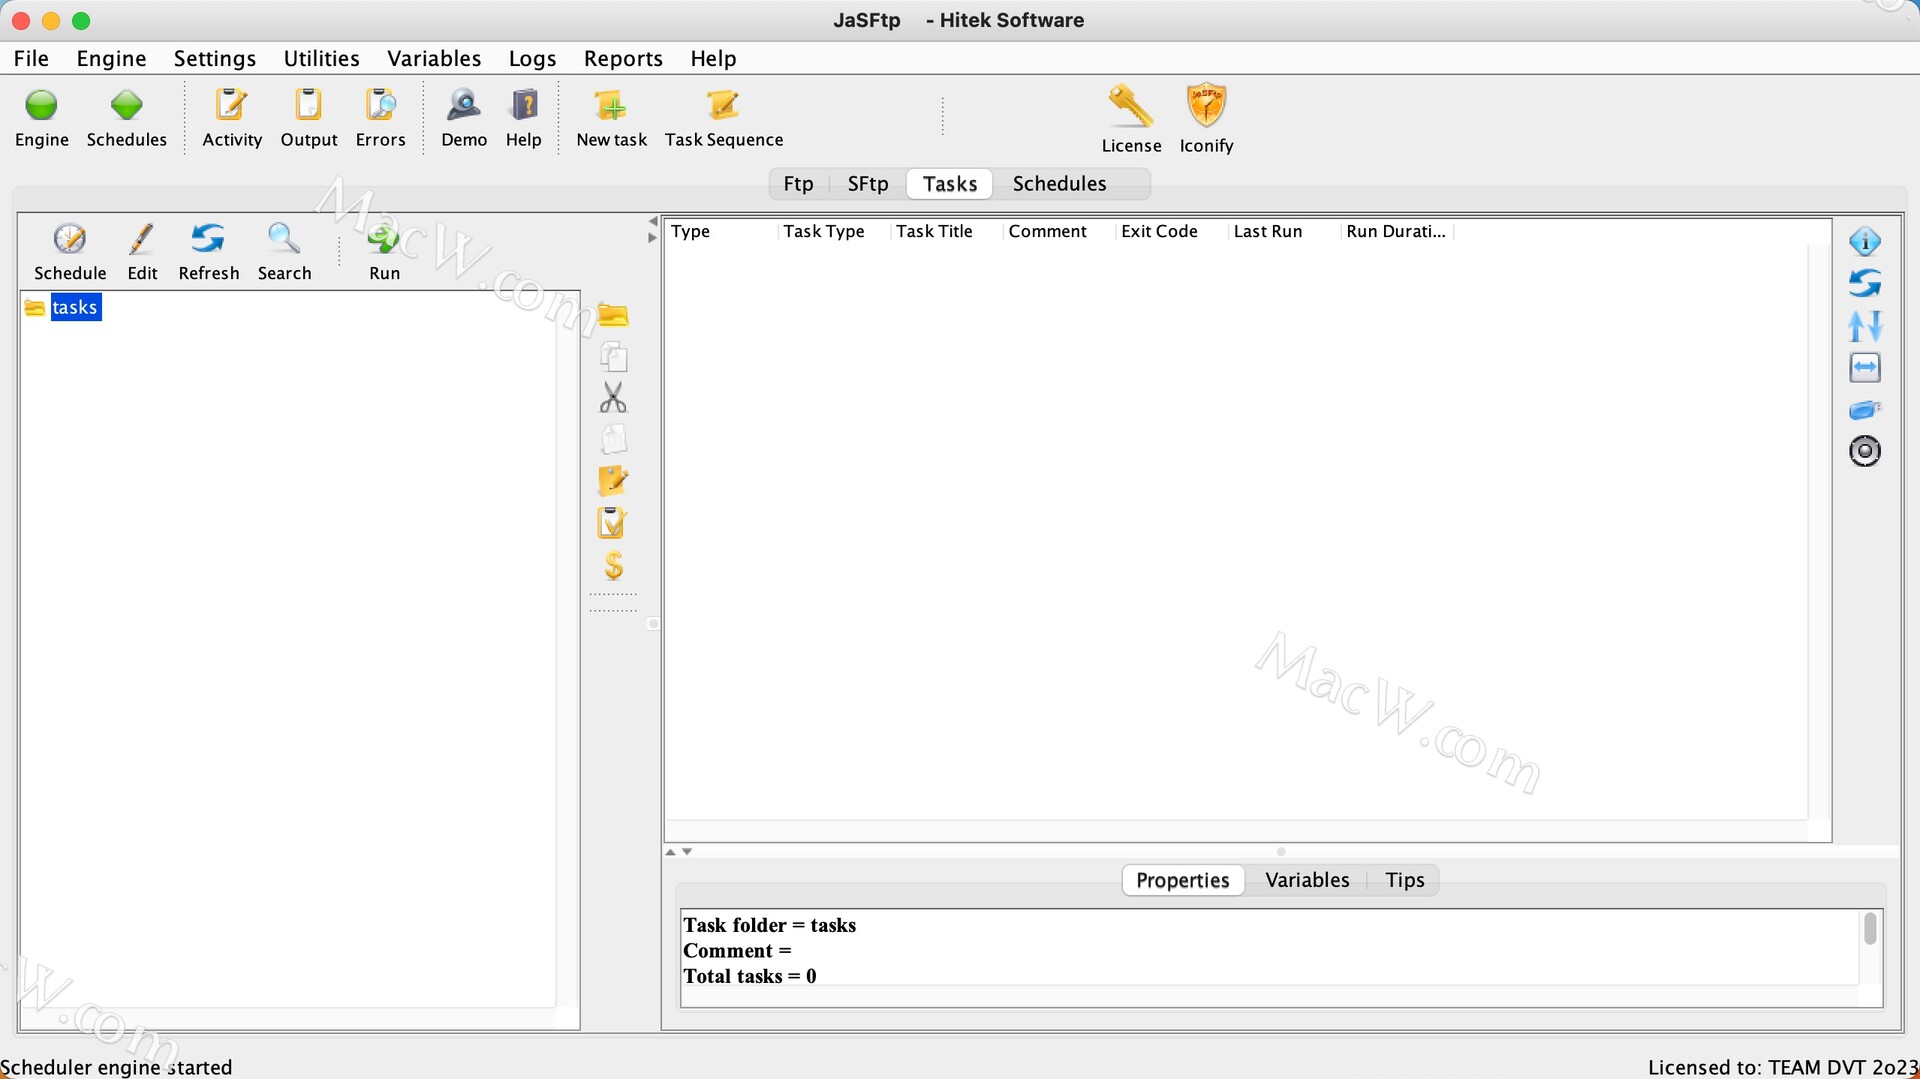Click the yellow folder icon in middle strip
The height and width of the screenshot is (1079, 1920).
click(613, 316)
